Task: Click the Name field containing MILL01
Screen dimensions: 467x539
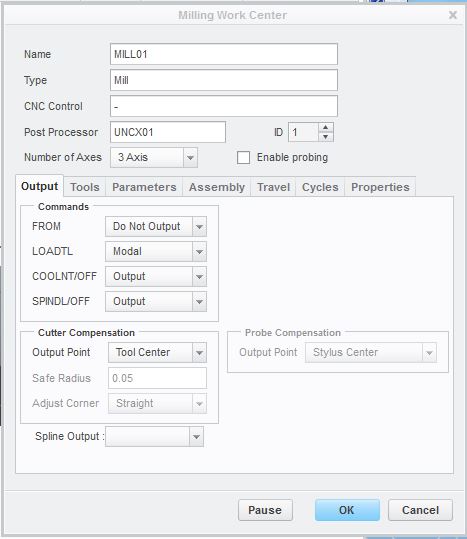Action: pos(224,54)
